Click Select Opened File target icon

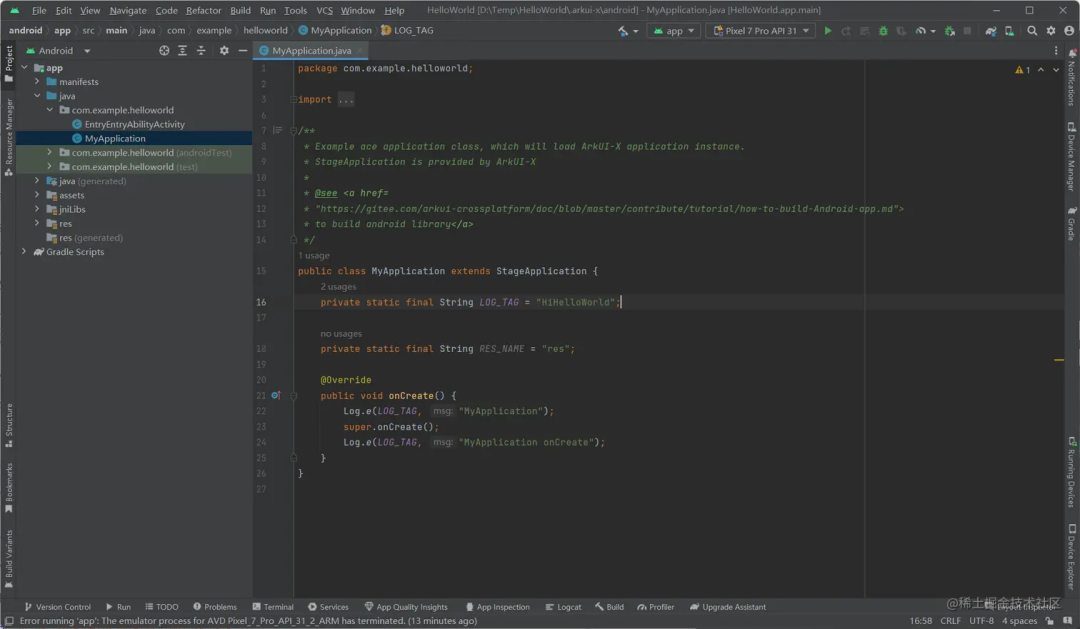click(164, 50)
